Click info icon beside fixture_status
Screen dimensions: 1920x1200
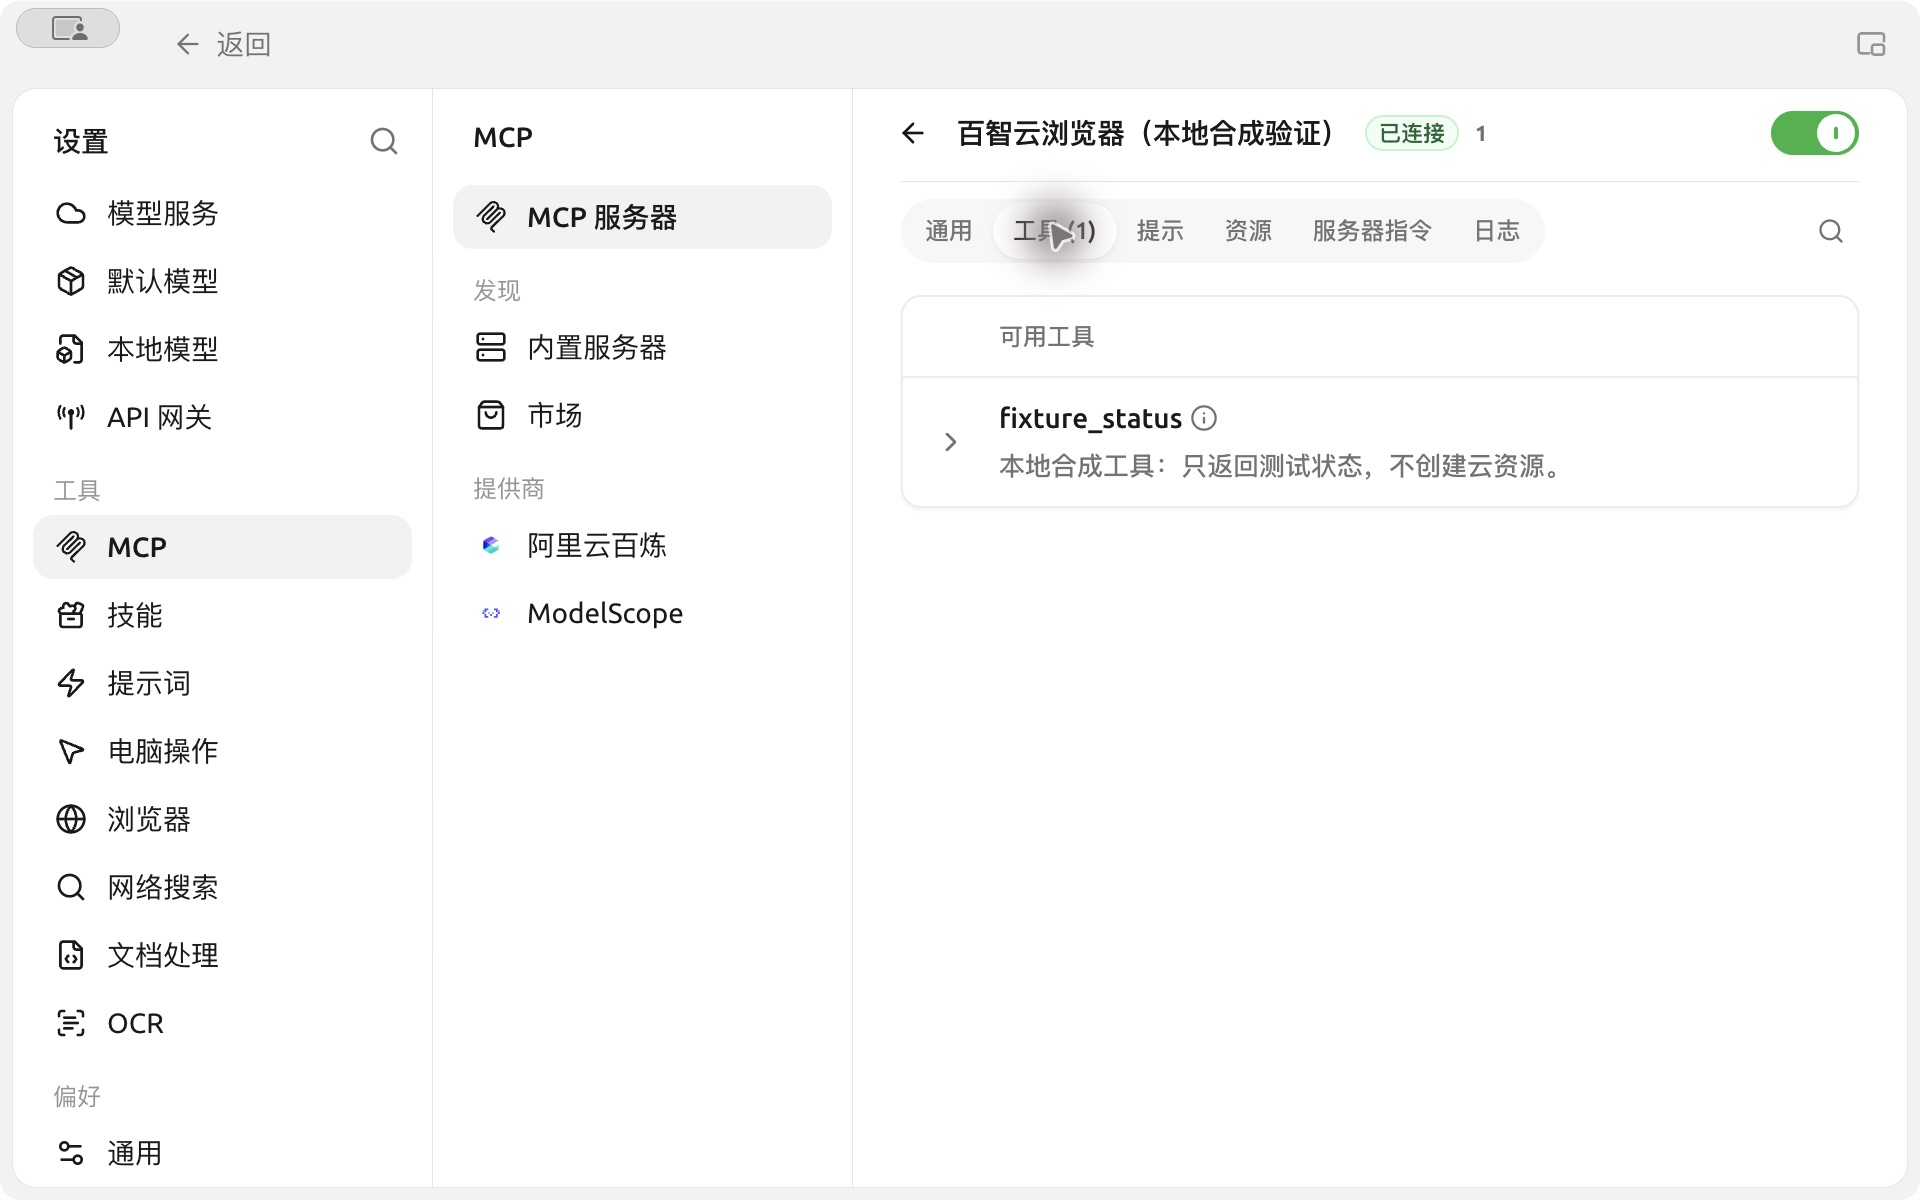1204,418
